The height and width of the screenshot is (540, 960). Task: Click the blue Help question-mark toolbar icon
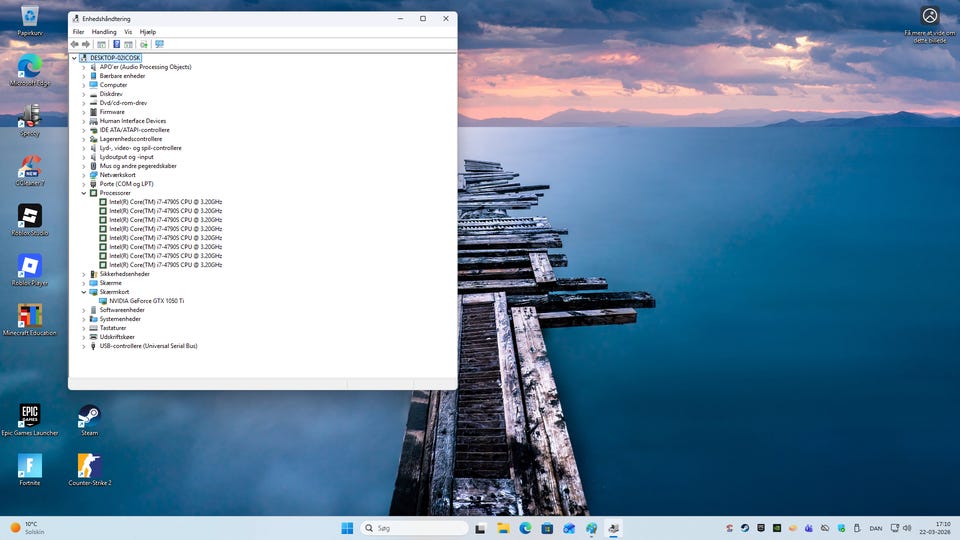(x=116, y=44)
